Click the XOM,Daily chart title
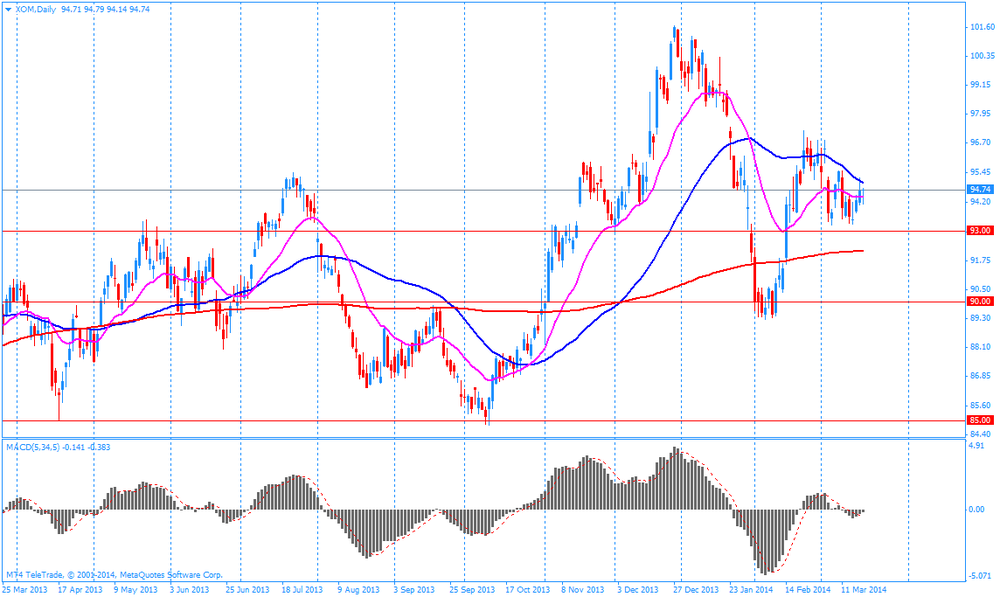Viewport: 1000px width, 597px height. [x=36, y=10]
